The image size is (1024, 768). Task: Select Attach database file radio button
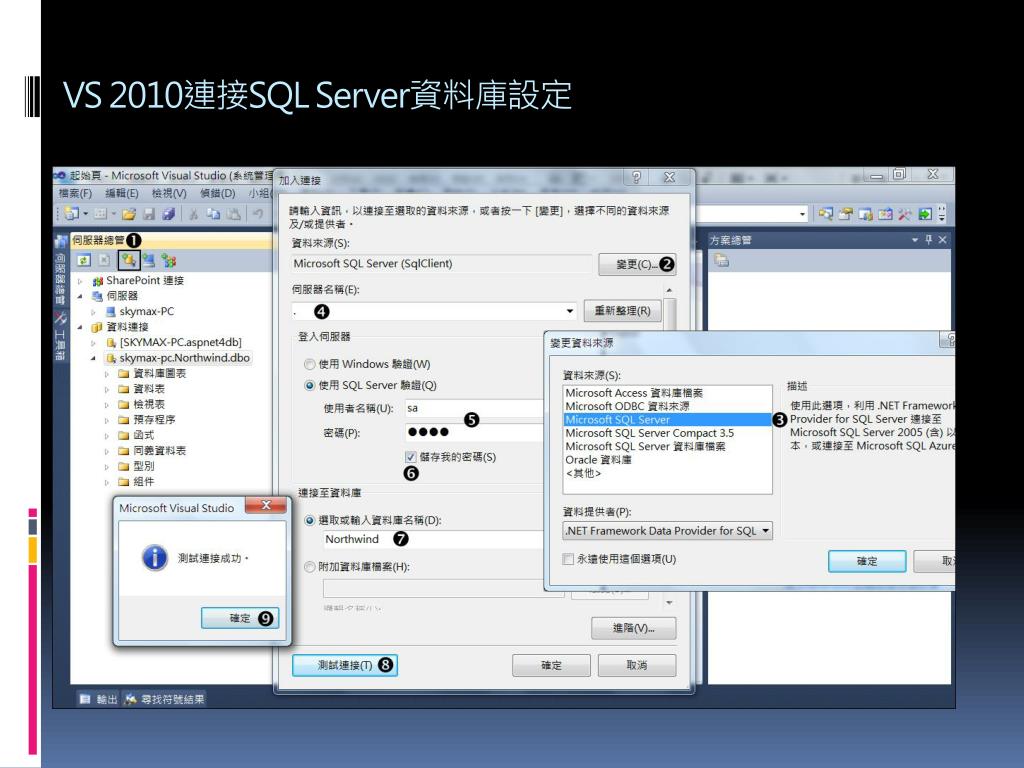tap(310, 567)
